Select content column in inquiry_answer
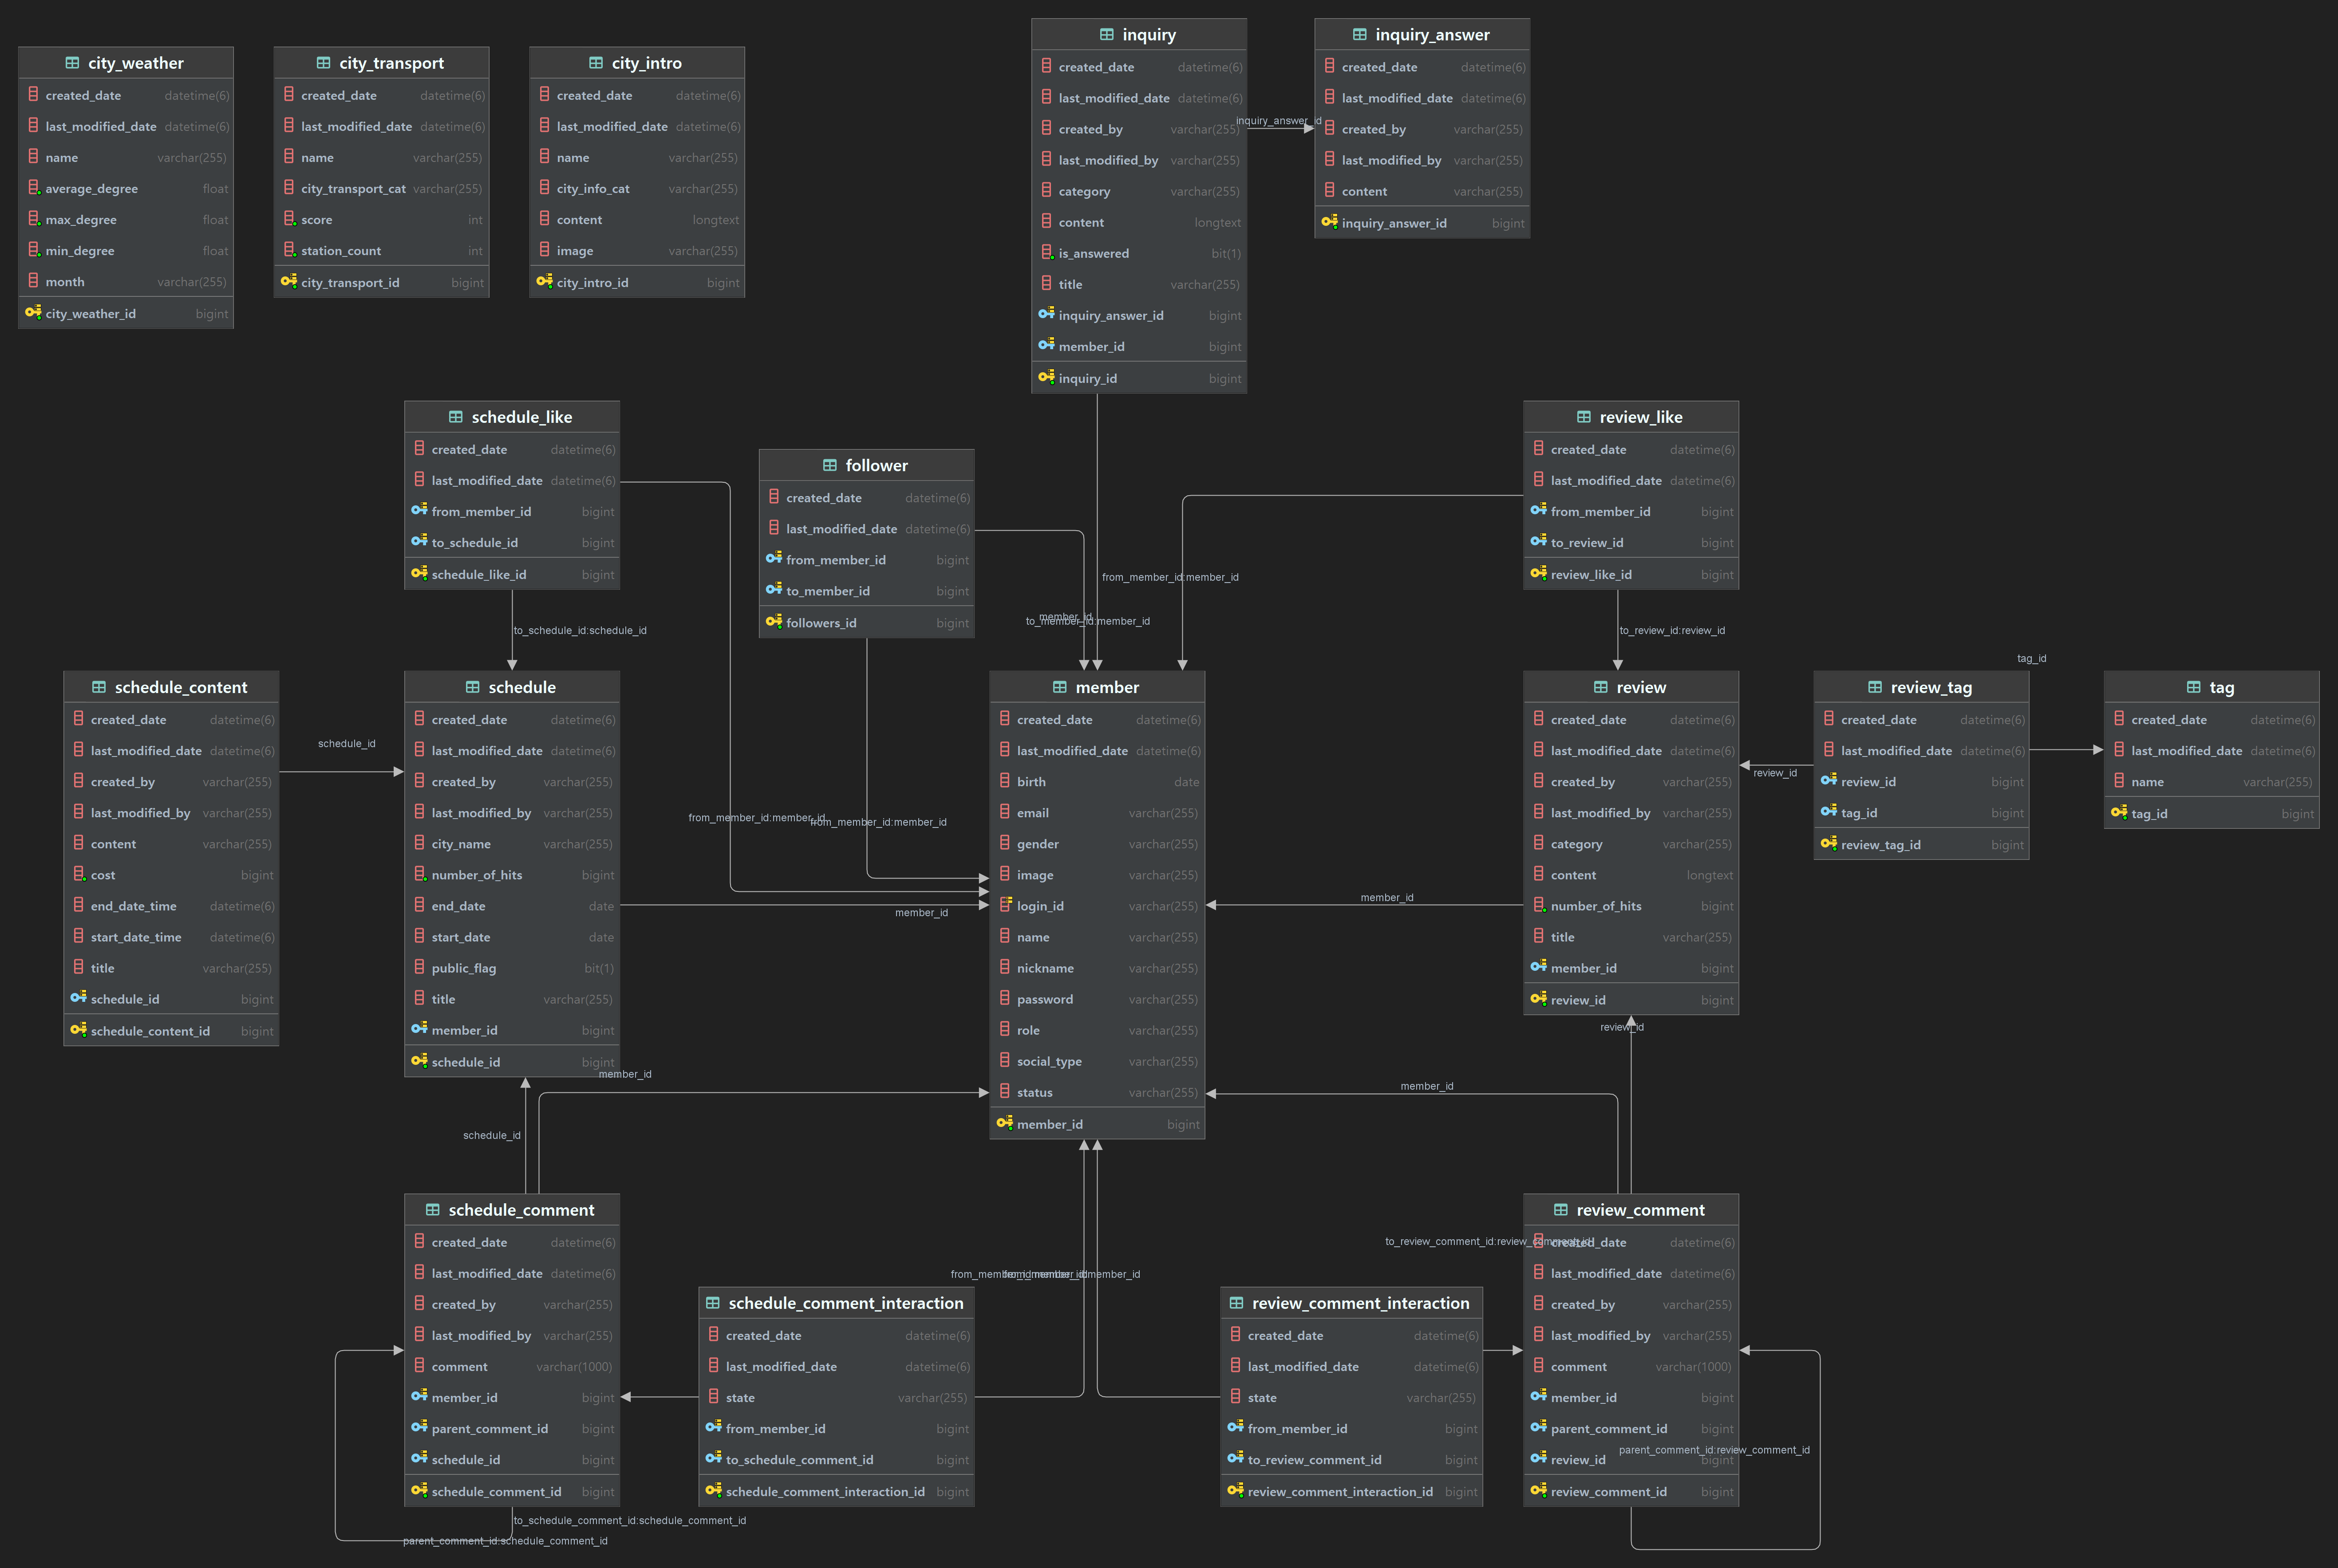 click(x=1422, y=191)
